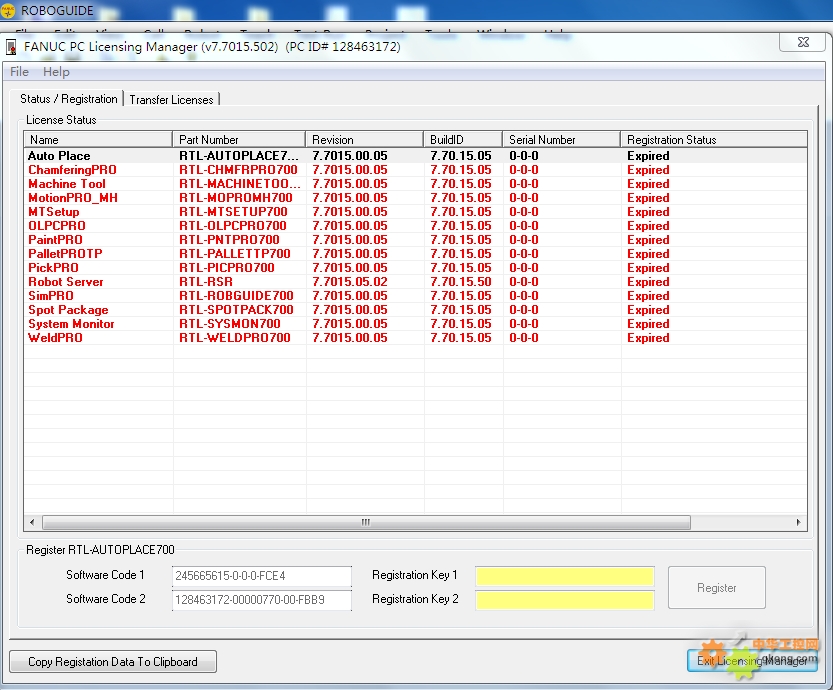The height and width of the screenshot is (690, 833).
Task: Select the Auto Place license row
Action: 415,156
